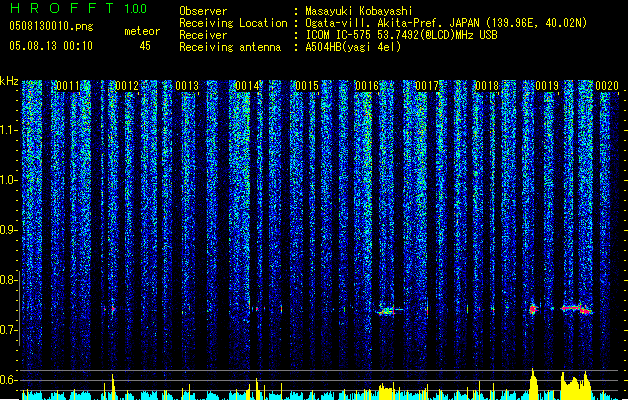Click the round red echo below 0019

click(x=533, y=309)
